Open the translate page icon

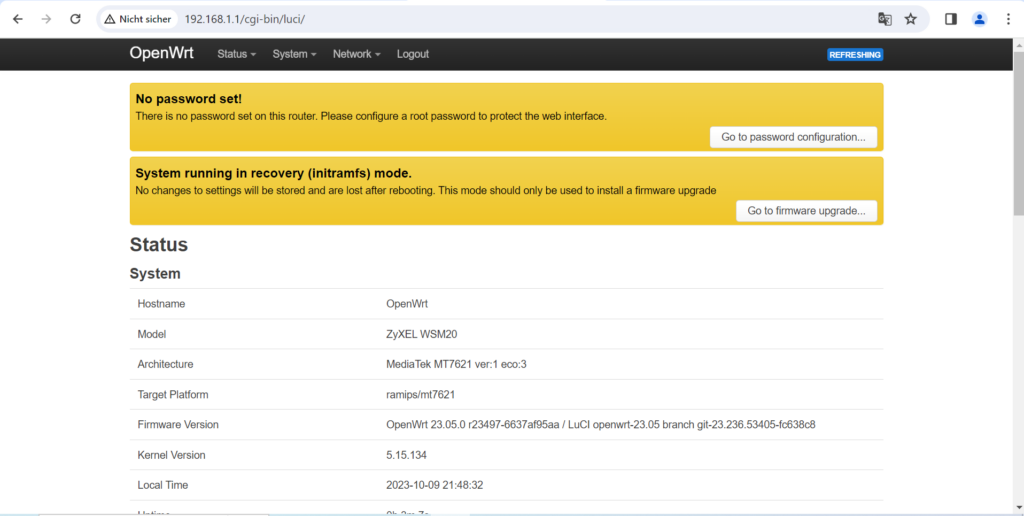(885, 19)
